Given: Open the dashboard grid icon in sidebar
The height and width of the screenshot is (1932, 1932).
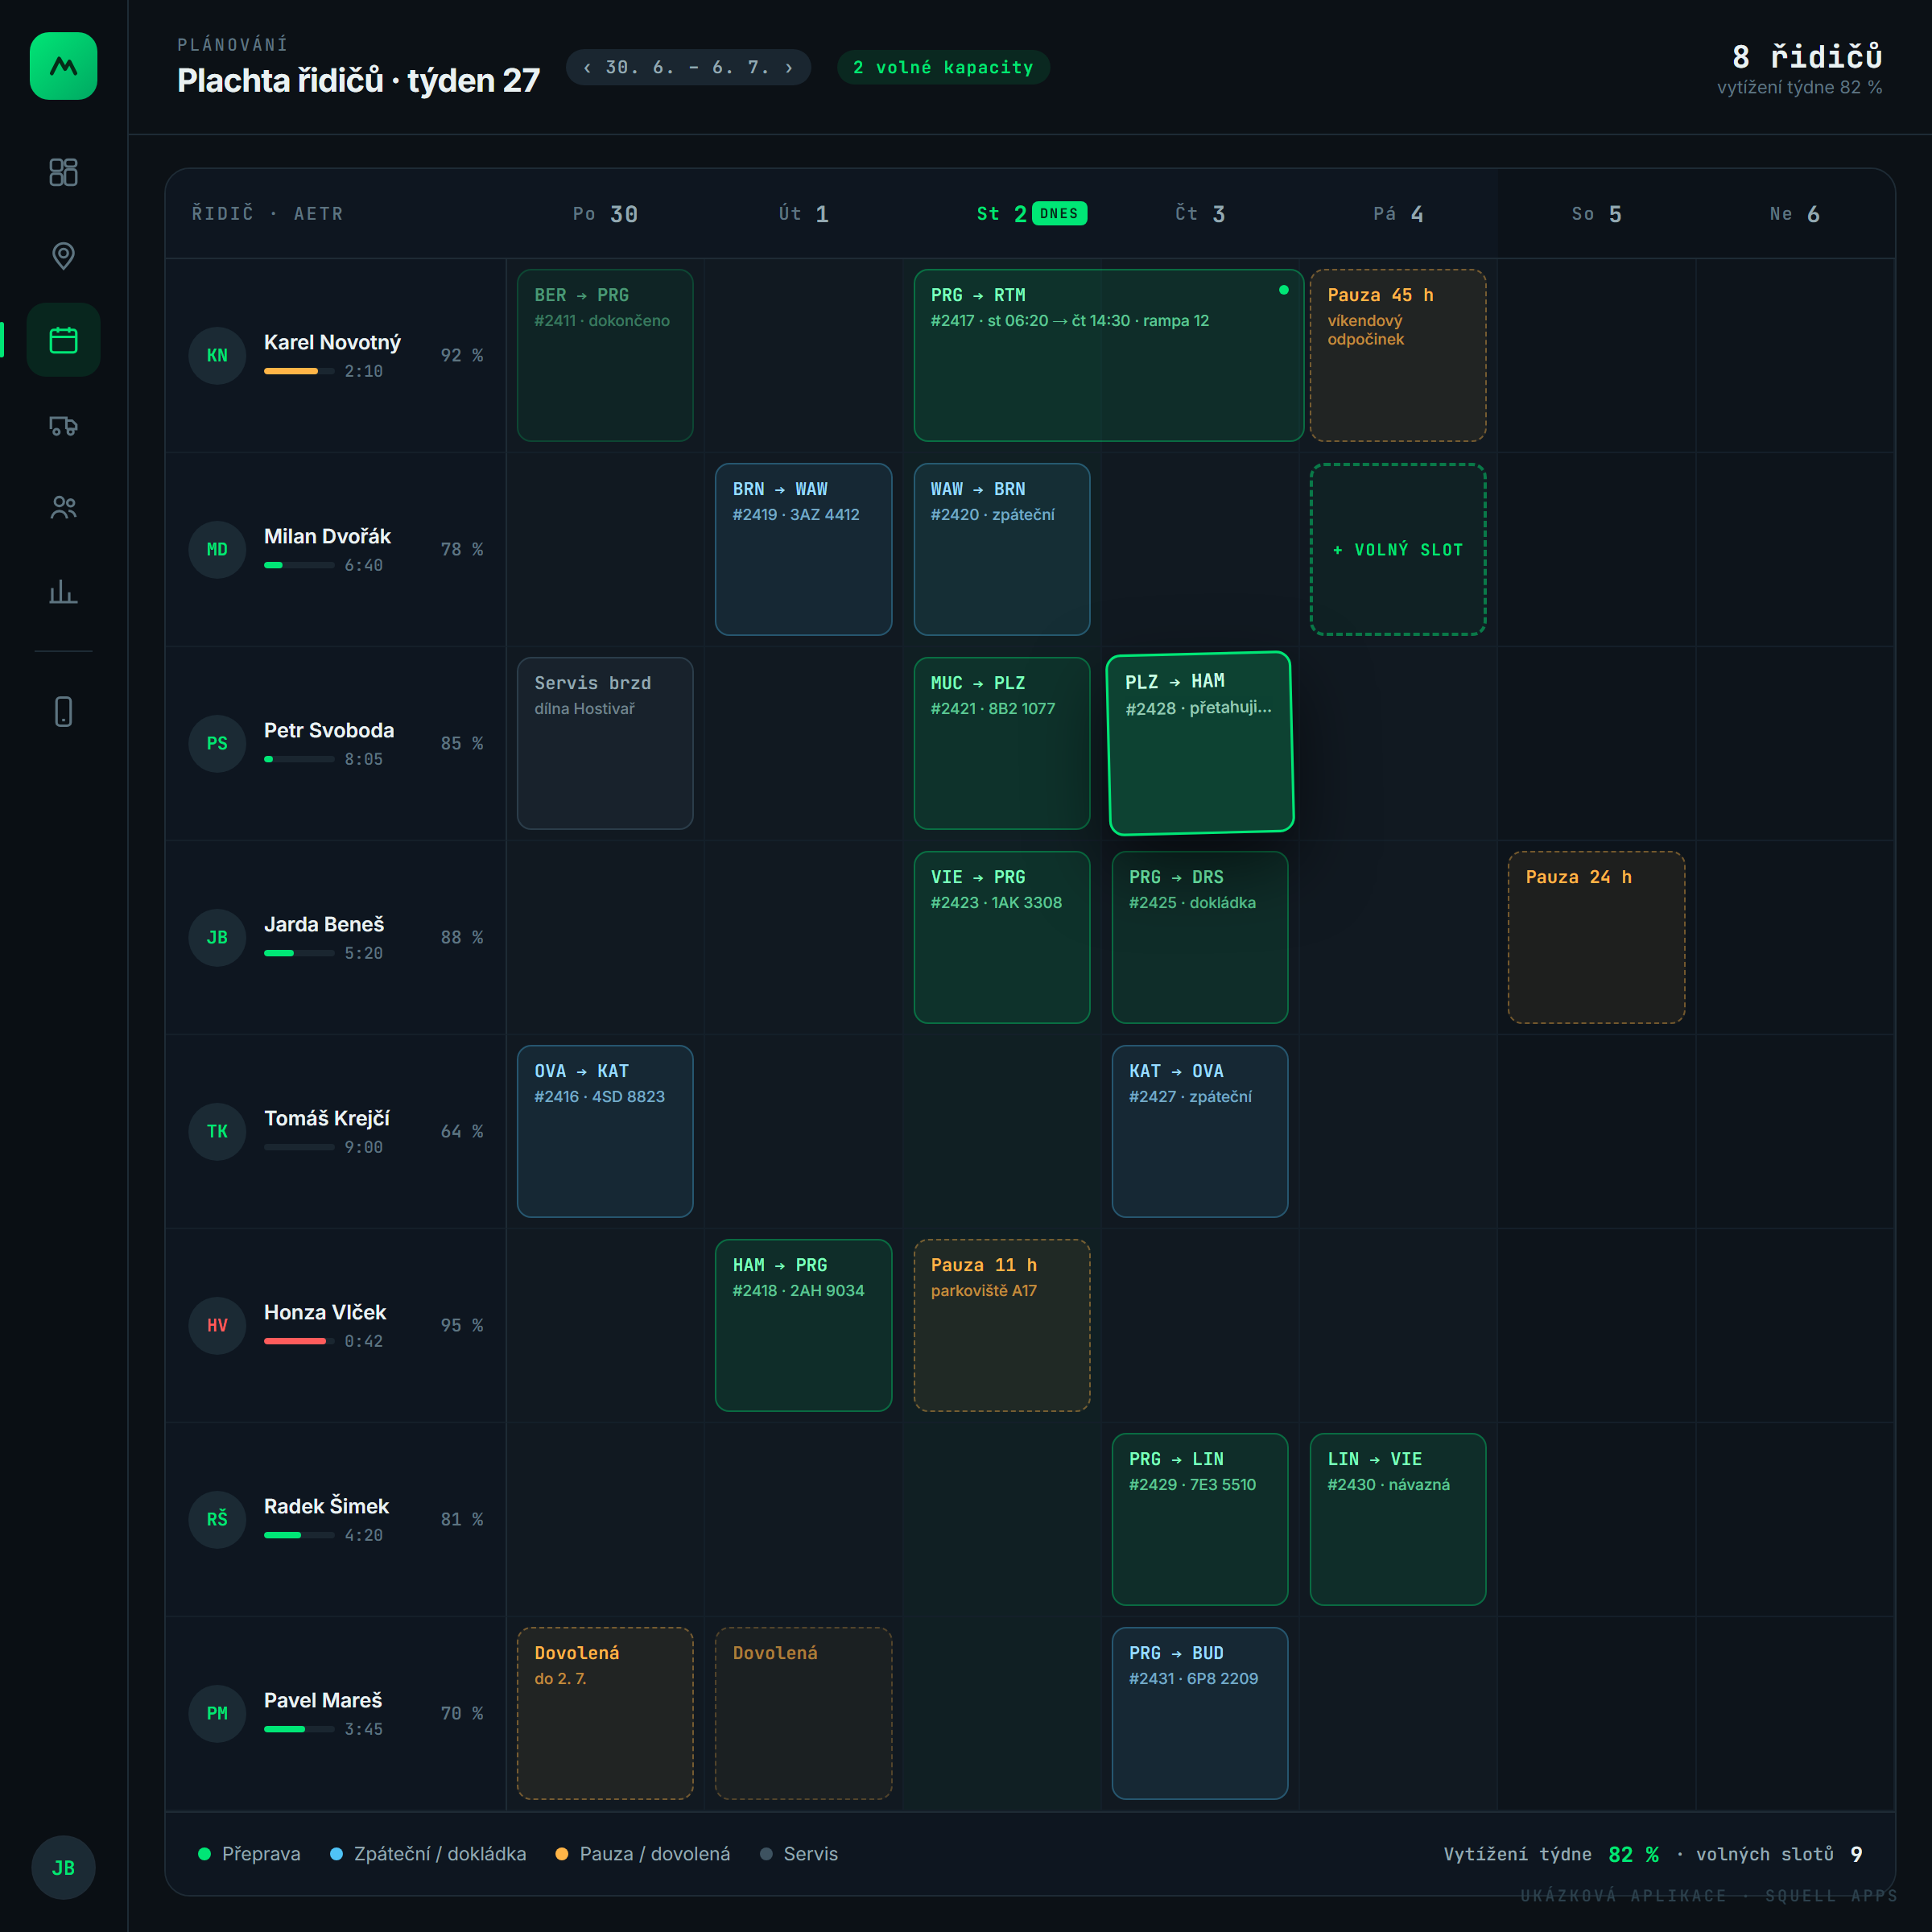Looking at the screenshot, I should tap(63, 172).
